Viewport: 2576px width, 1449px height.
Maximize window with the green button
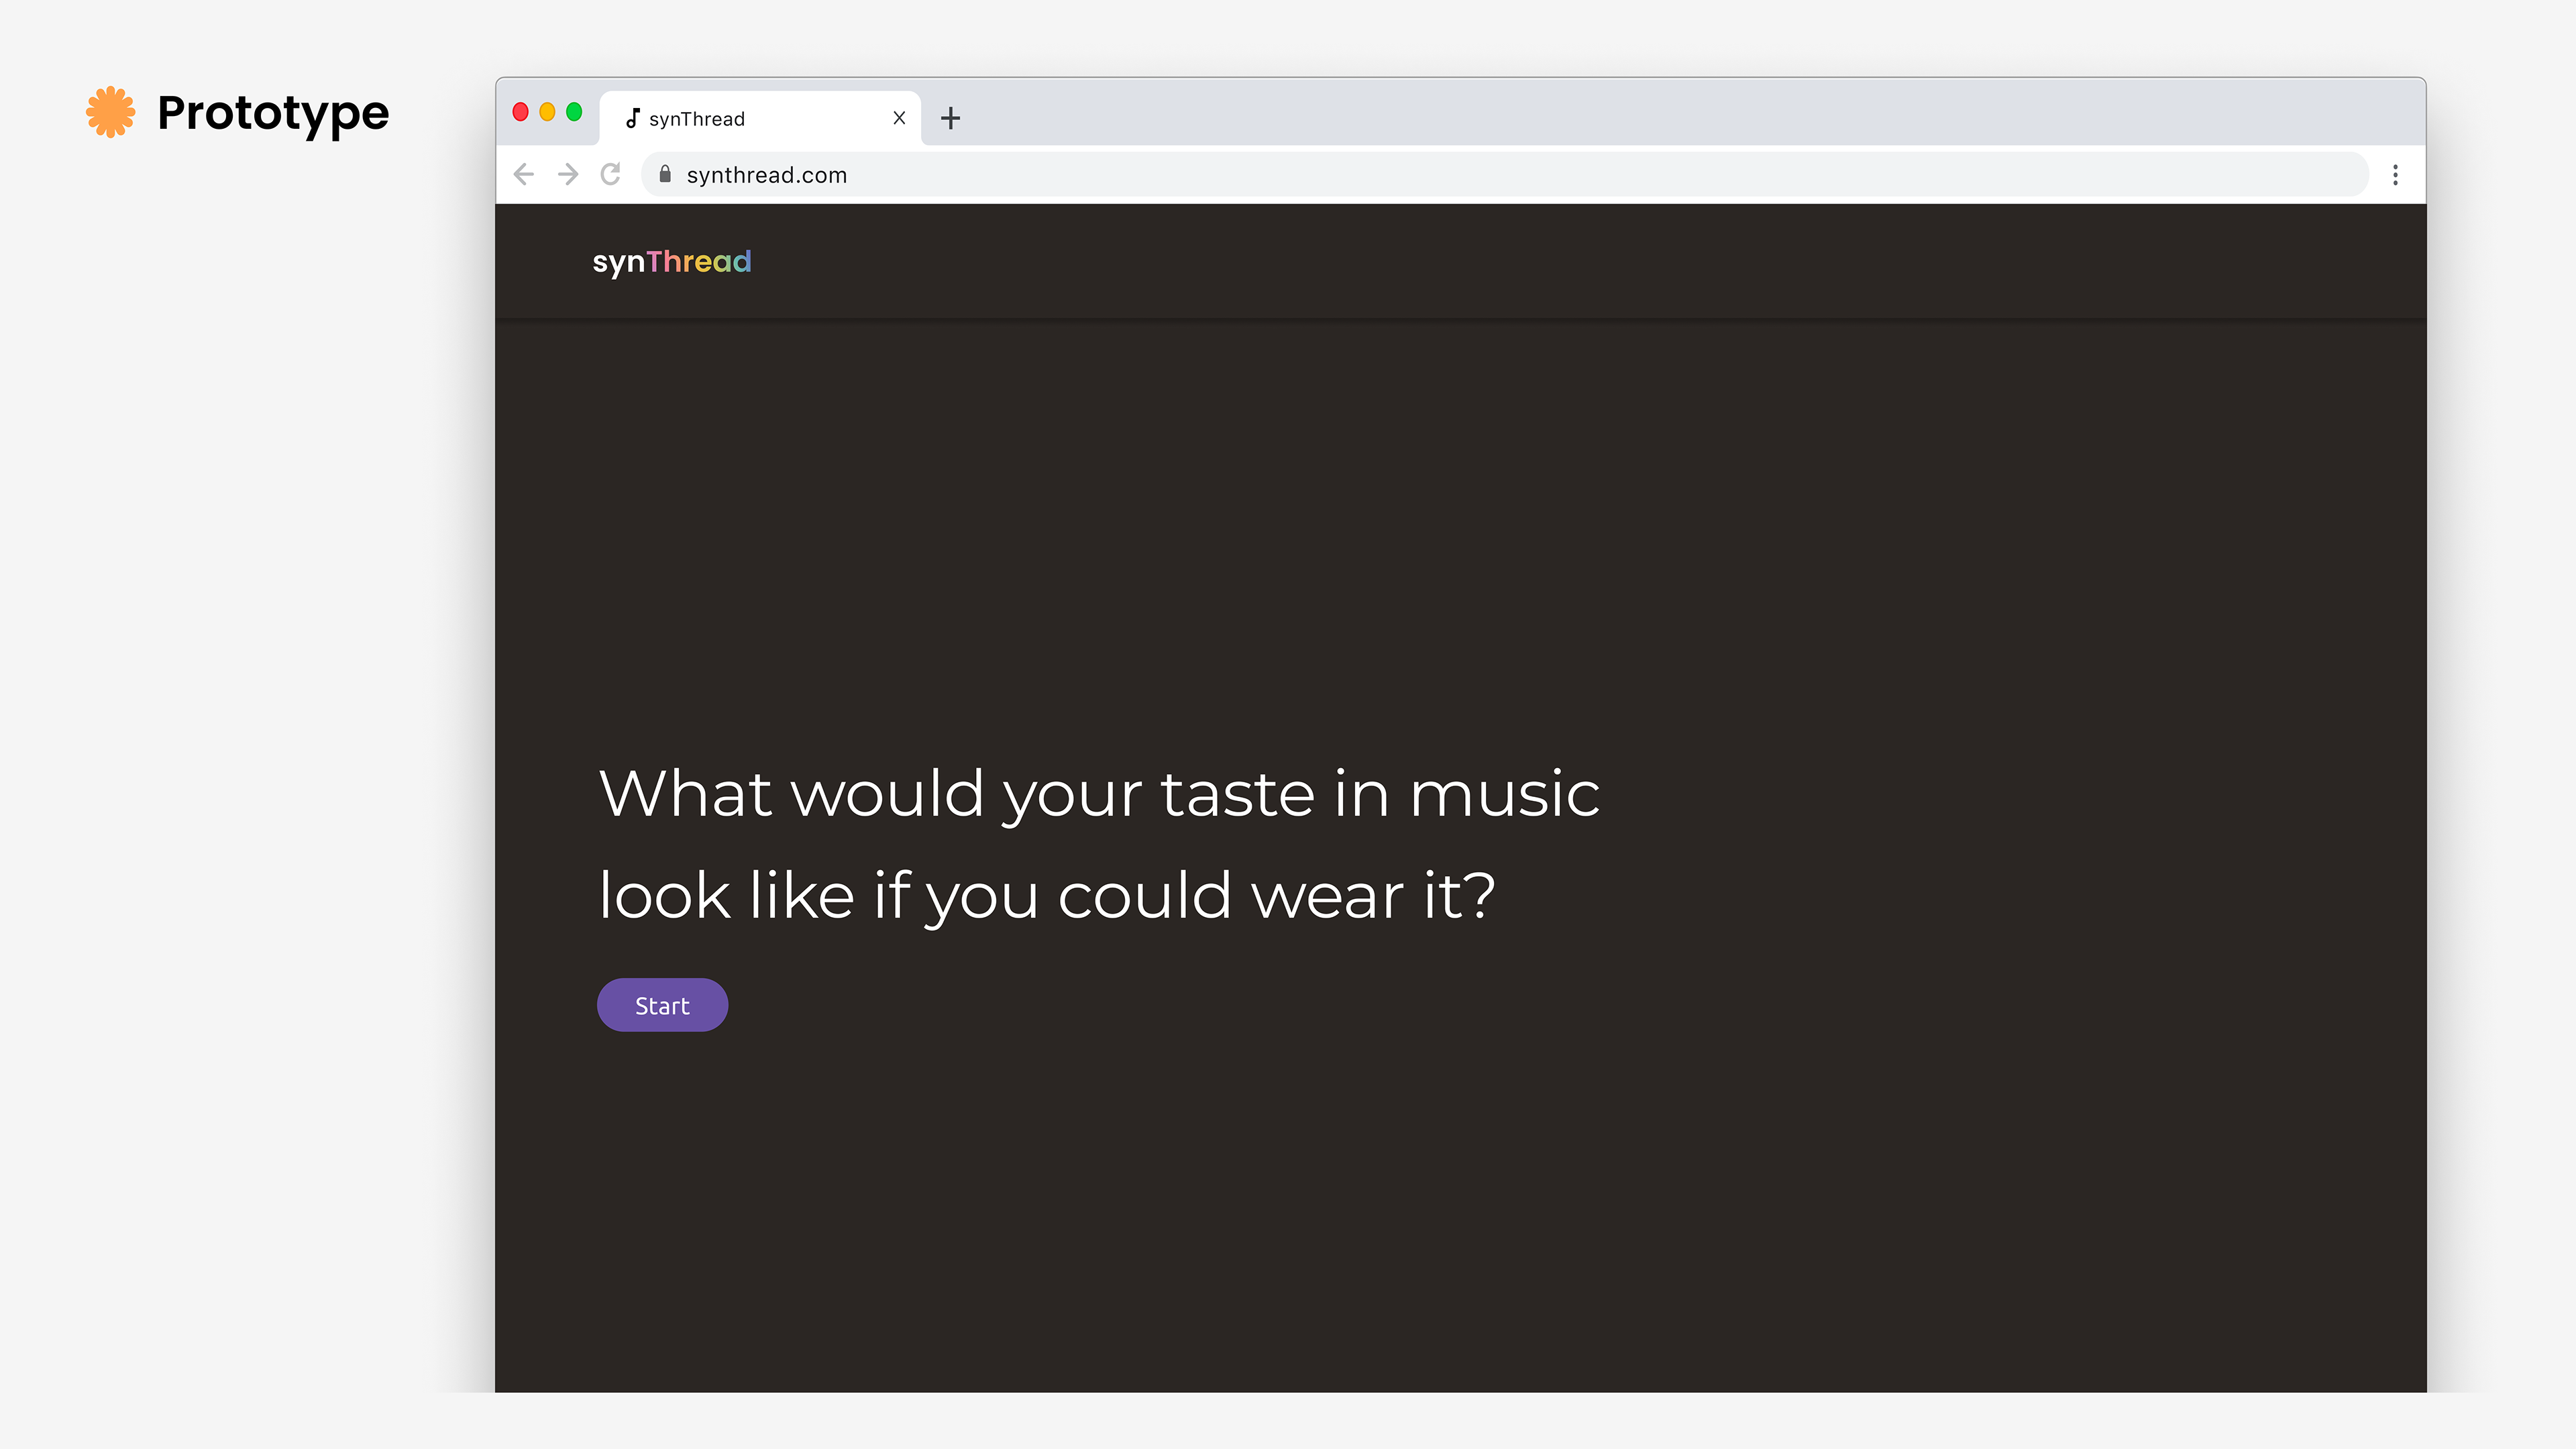(574, 112)
